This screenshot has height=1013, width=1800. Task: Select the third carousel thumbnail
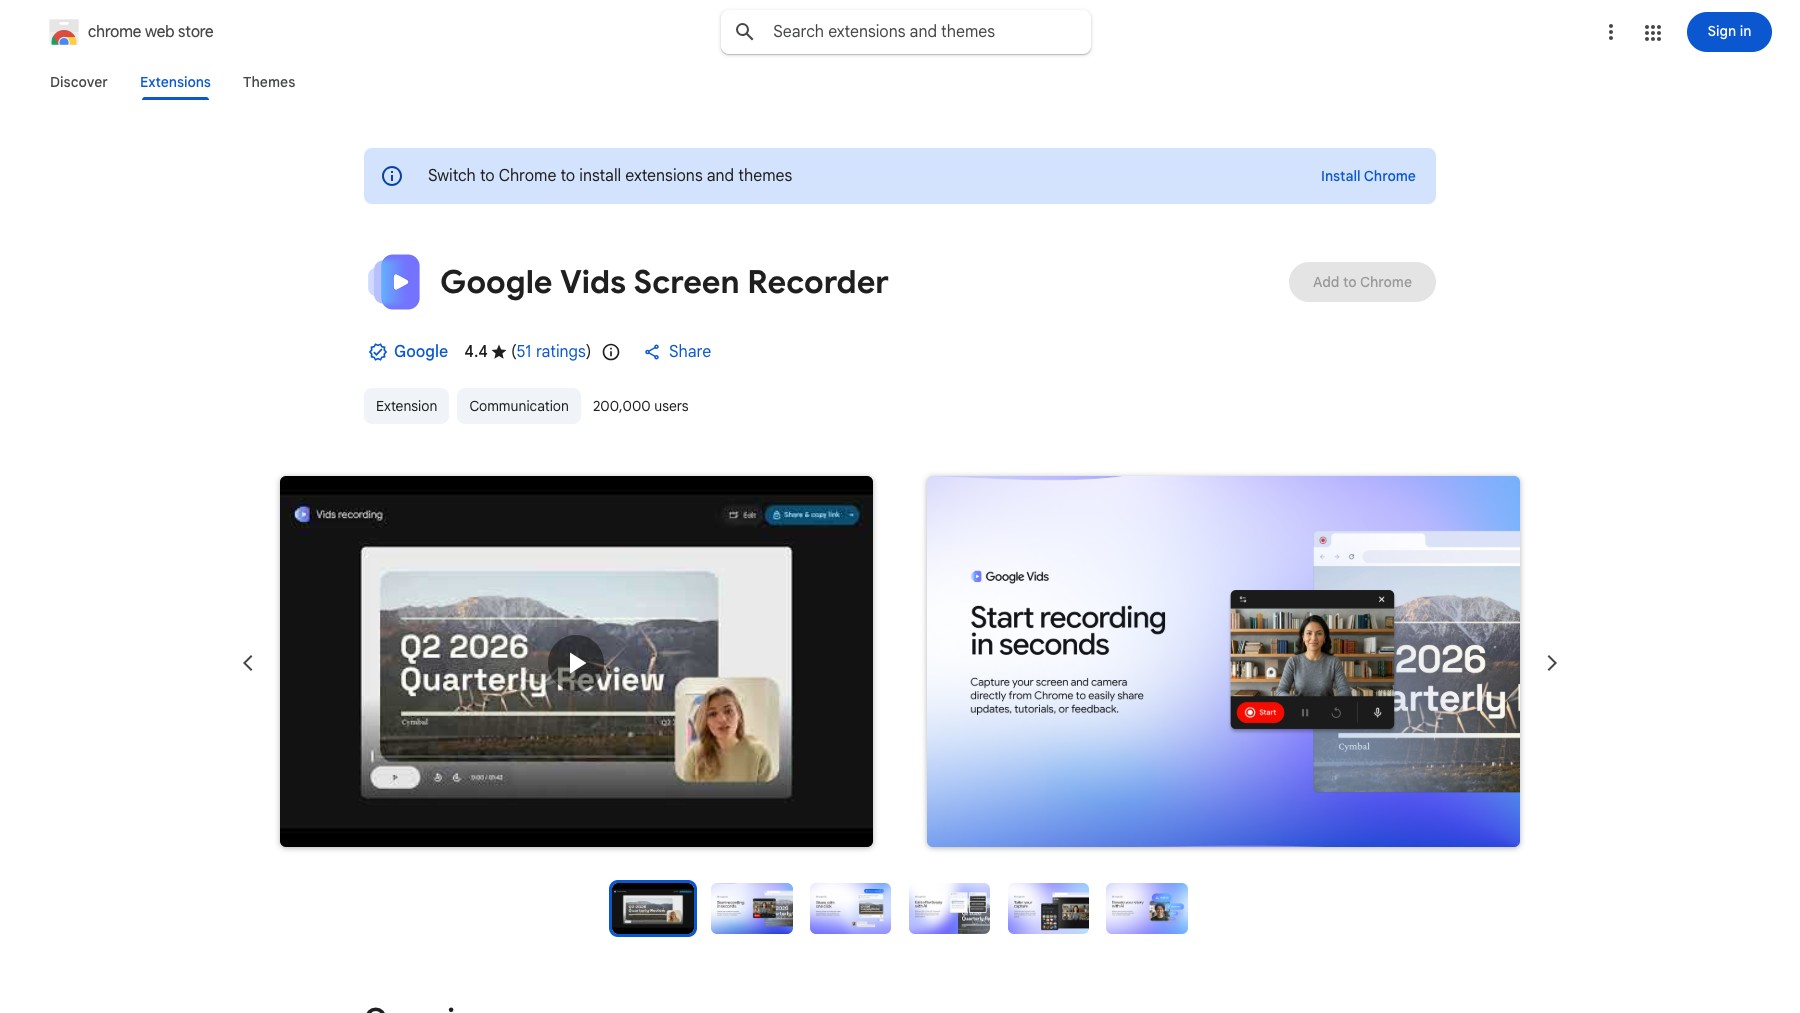850,908
